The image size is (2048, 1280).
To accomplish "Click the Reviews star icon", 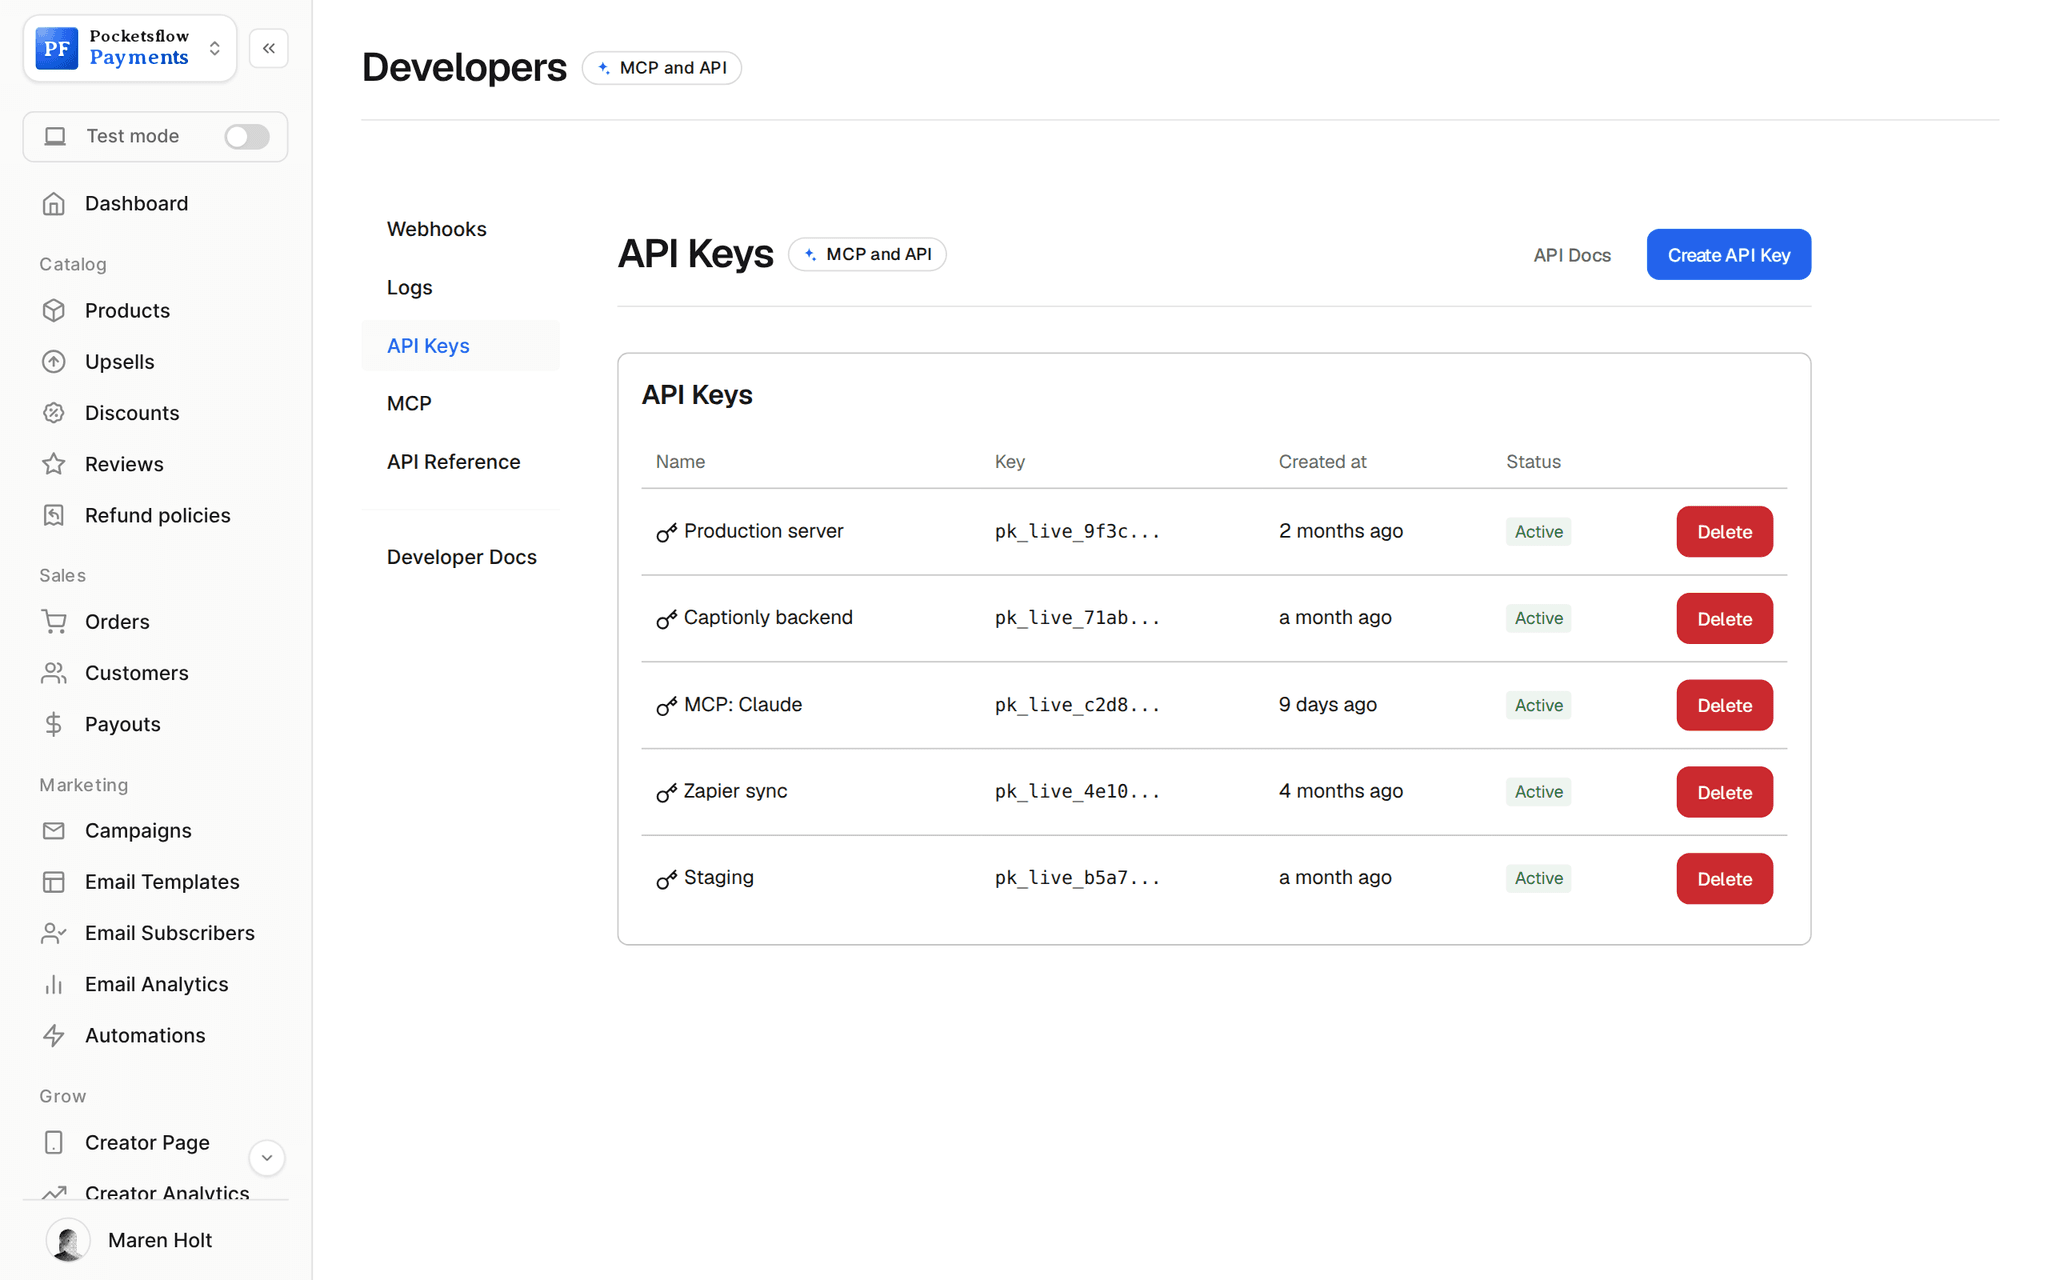I will (x=54, y=464).
